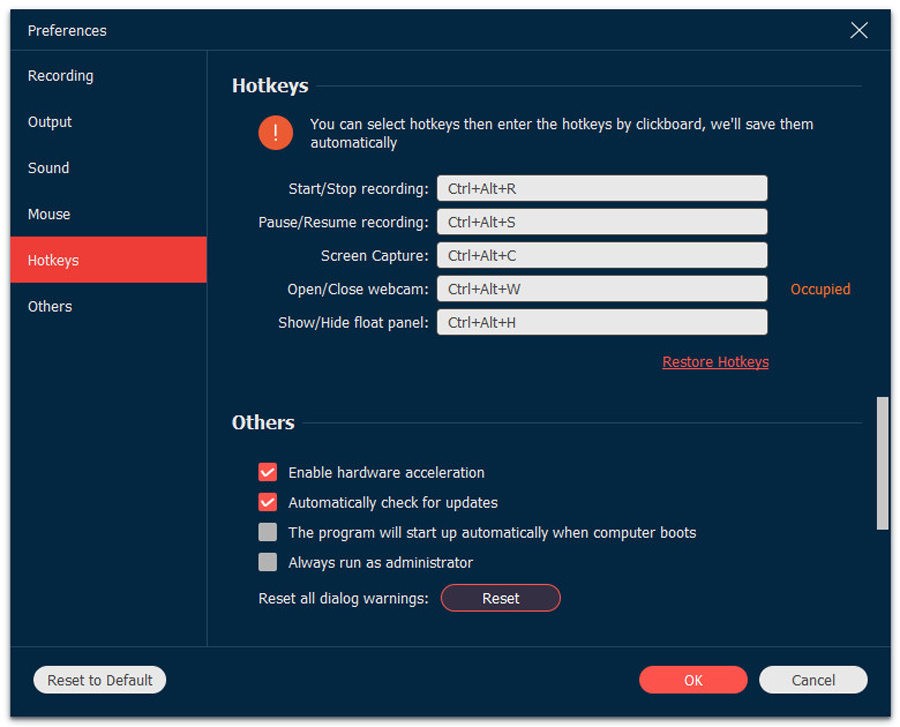Viewport: 900px width, 727px height.
Task: Click the occupied Open/Close webcam hotkey field
Action: [x=602, y=288]
